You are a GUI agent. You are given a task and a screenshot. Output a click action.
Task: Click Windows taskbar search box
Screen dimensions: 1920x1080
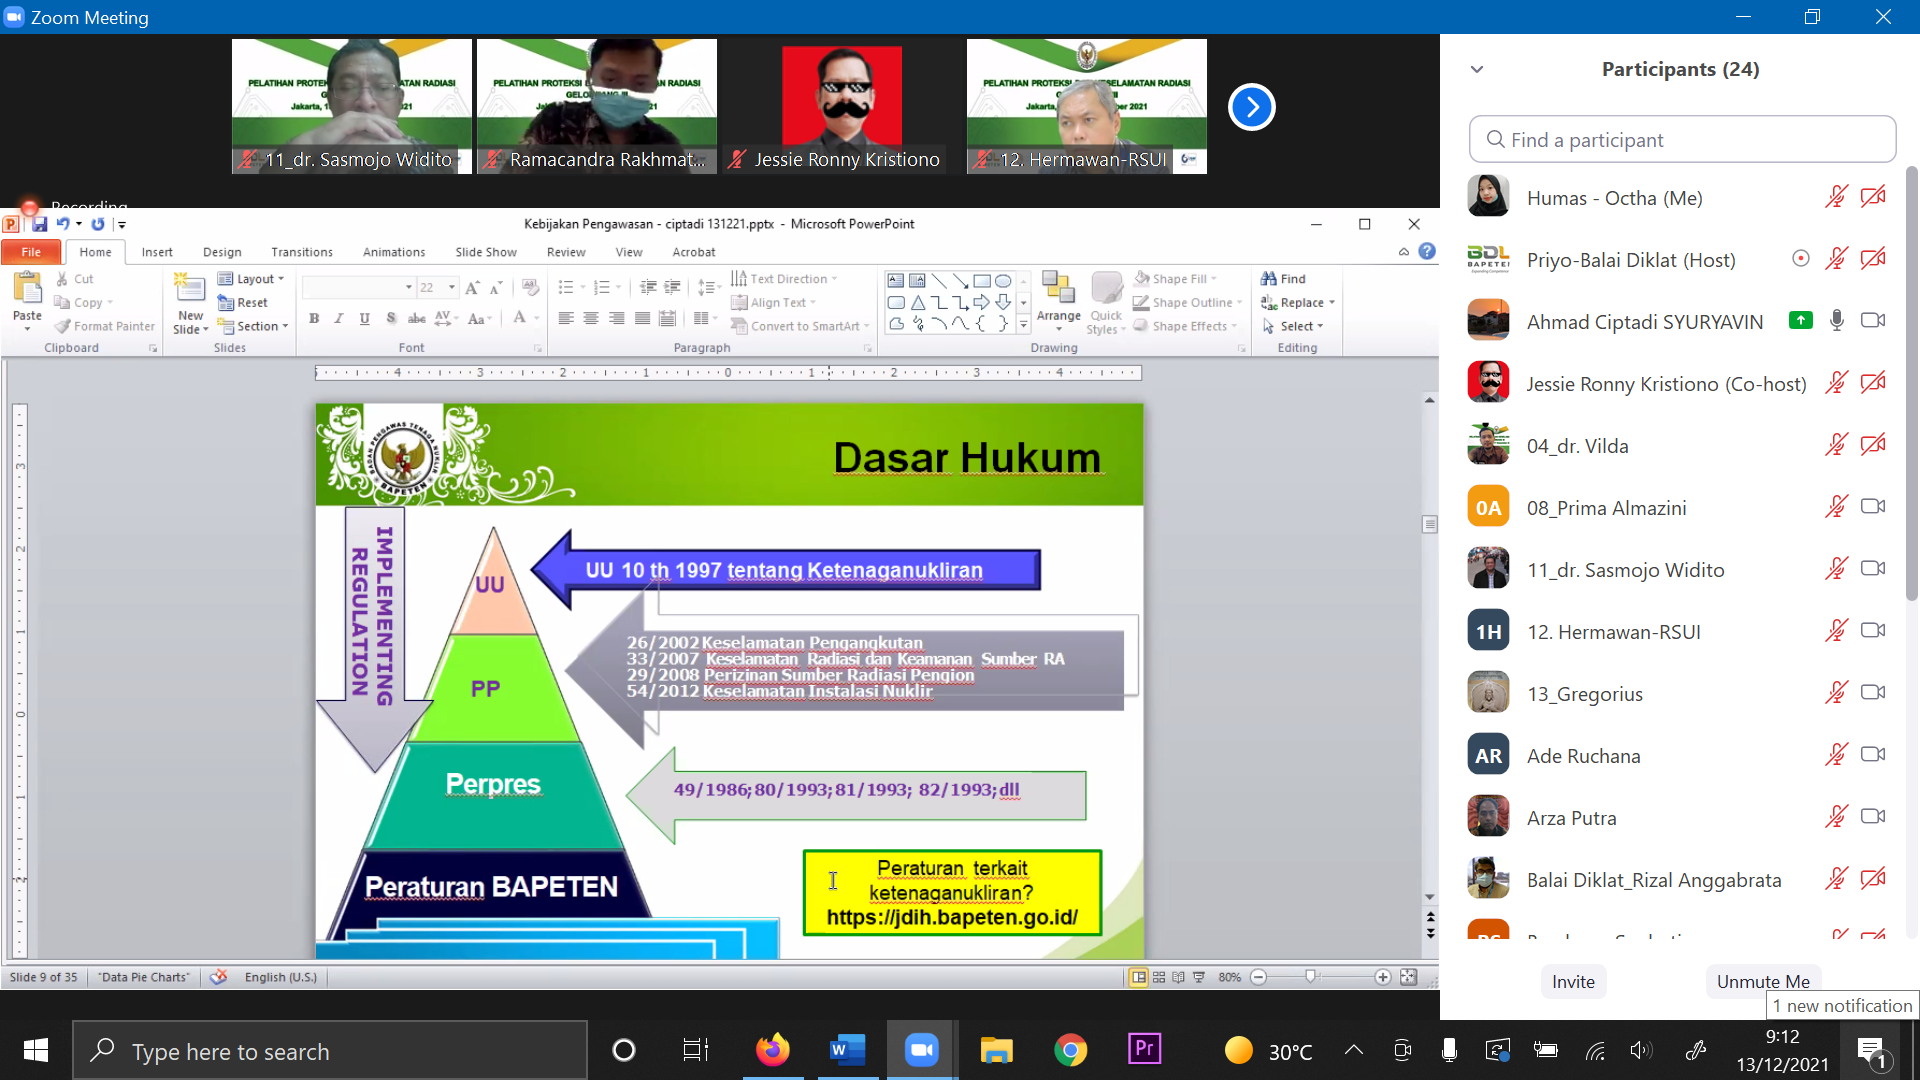(x=330, y=1051)
